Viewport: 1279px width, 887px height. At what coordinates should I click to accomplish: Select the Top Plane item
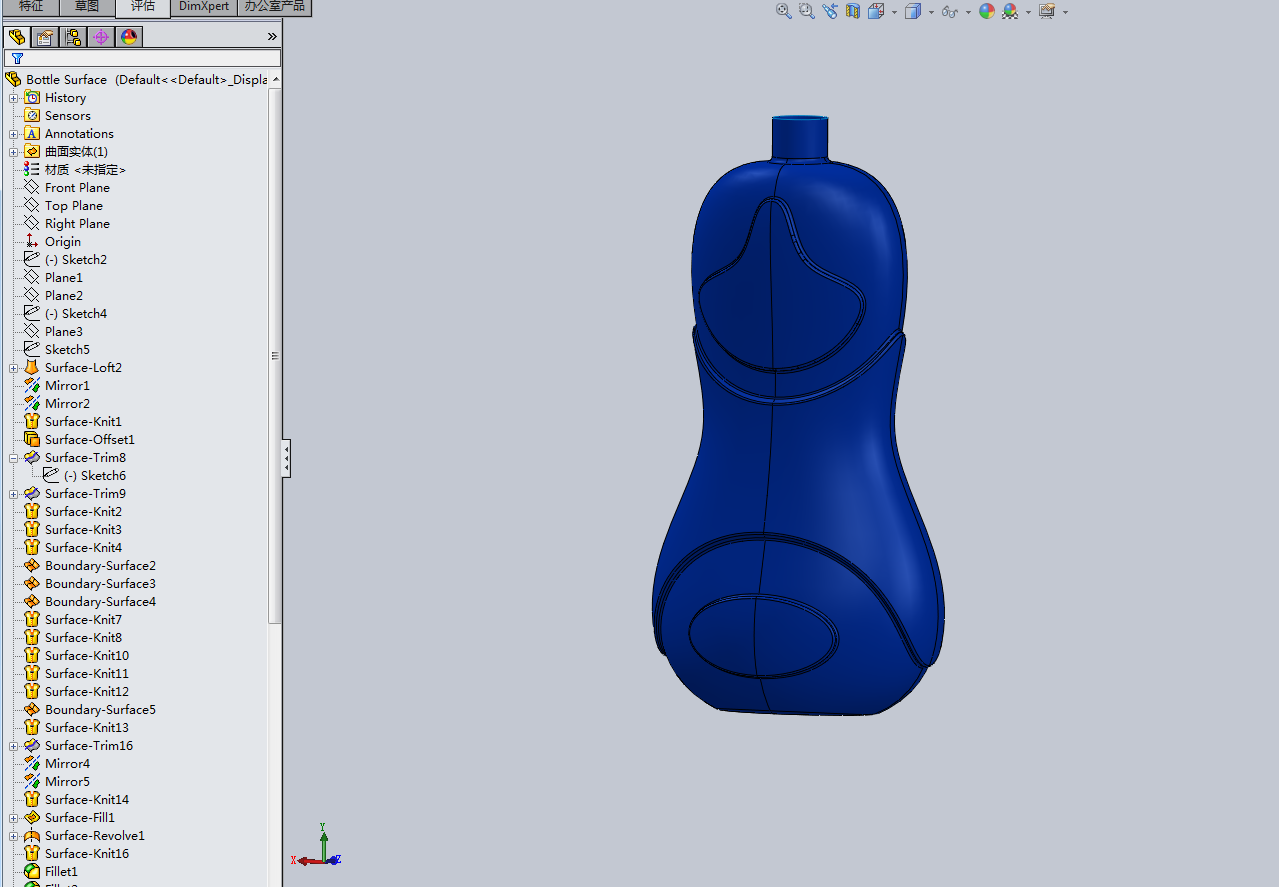[73, 206]
